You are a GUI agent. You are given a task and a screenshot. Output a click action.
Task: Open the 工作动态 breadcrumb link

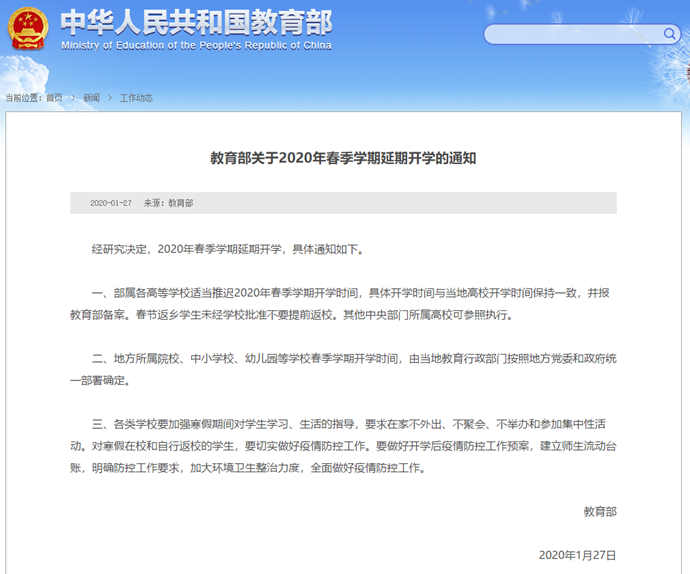point(136,98)
